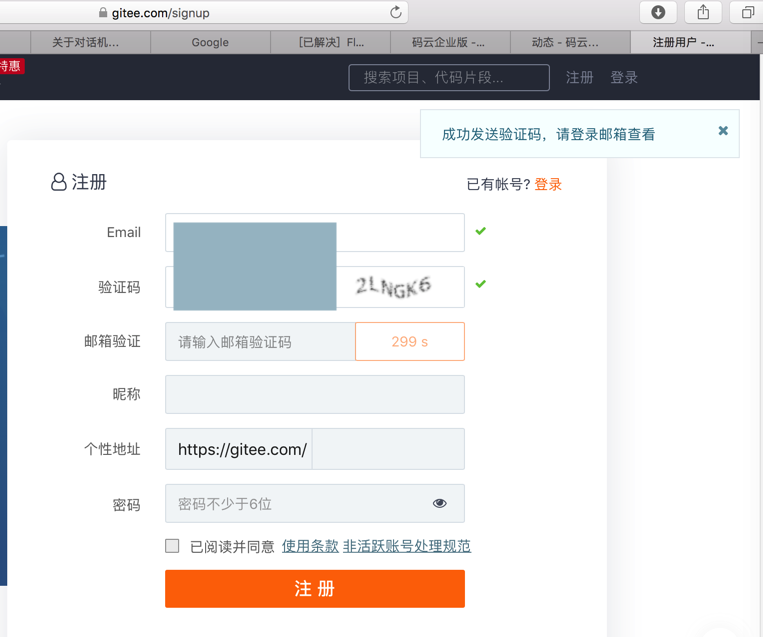Click the 密码 password input field
763x637 pixels.
tap(315, 503)
